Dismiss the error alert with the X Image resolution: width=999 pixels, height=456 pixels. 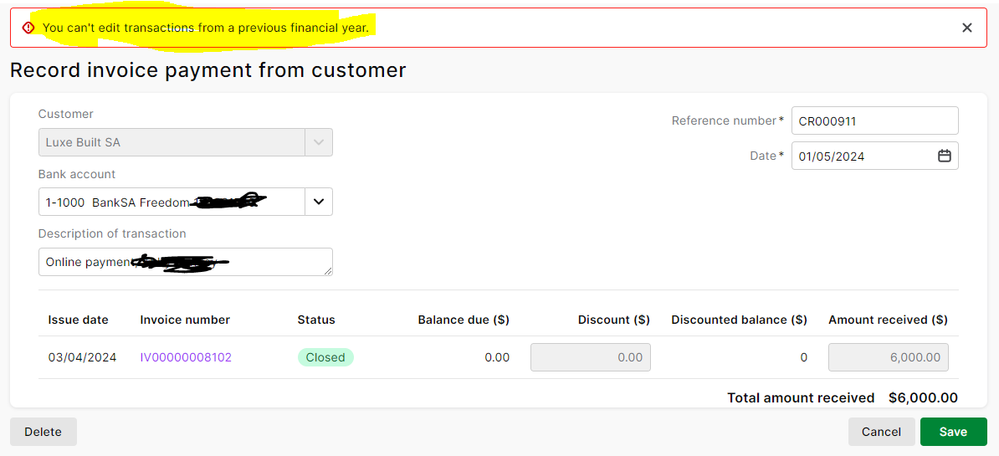(967, 28)
